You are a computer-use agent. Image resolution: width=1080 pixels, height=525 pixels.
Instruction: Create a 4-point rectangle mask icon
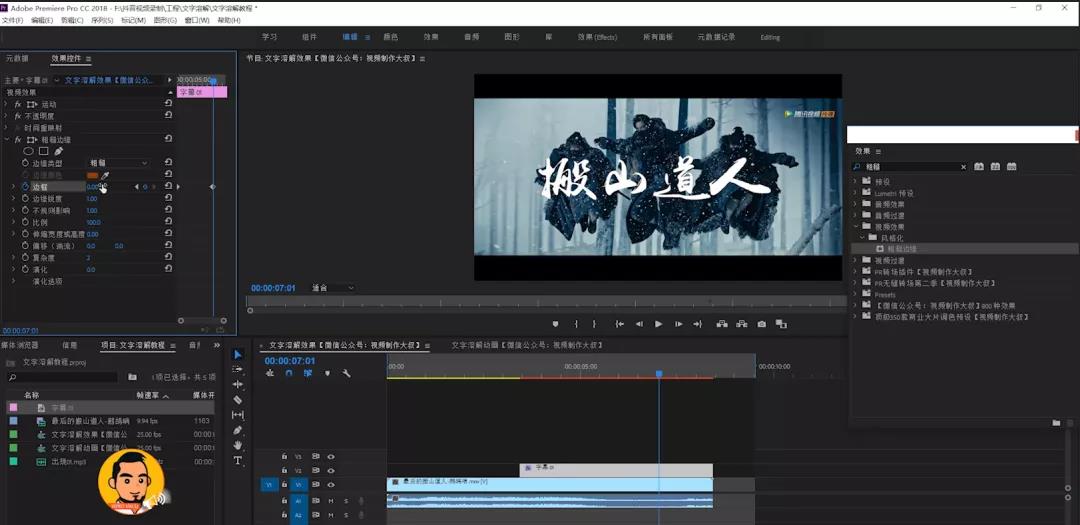[x=43, y=151]
